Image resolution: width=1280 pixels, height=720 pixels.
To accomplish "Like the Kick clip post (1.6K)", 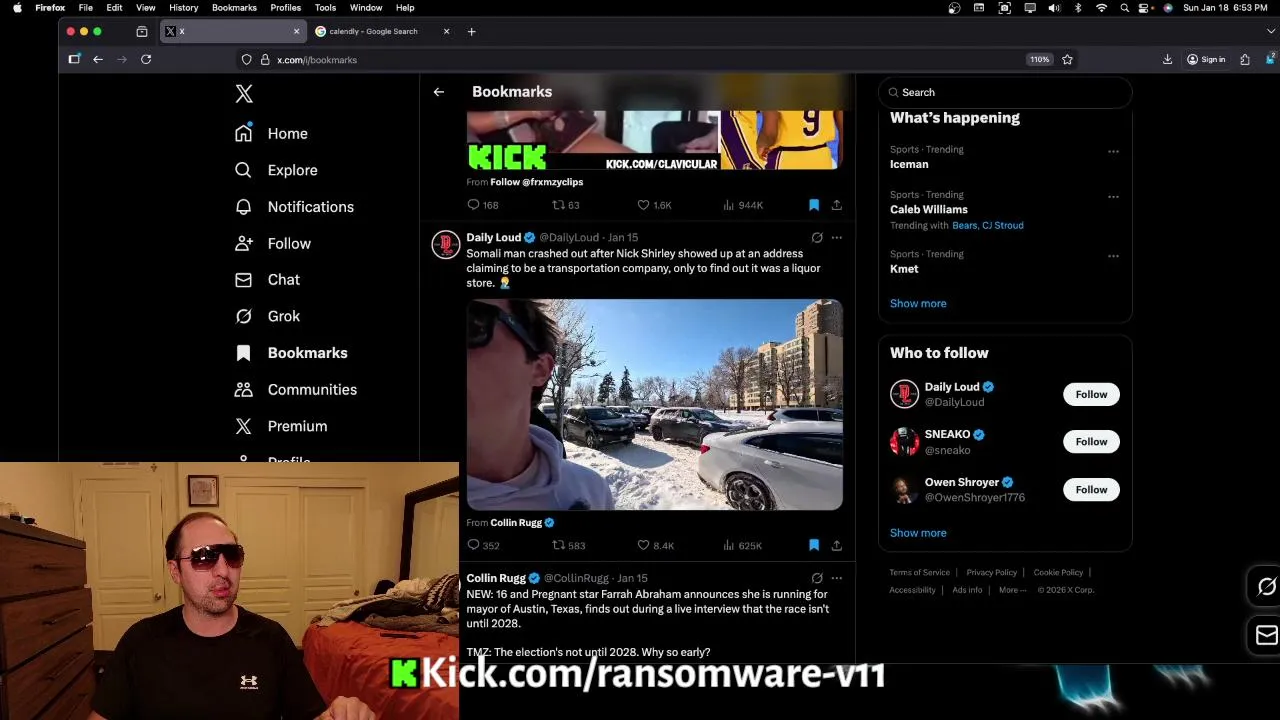I will coord(655,205).
